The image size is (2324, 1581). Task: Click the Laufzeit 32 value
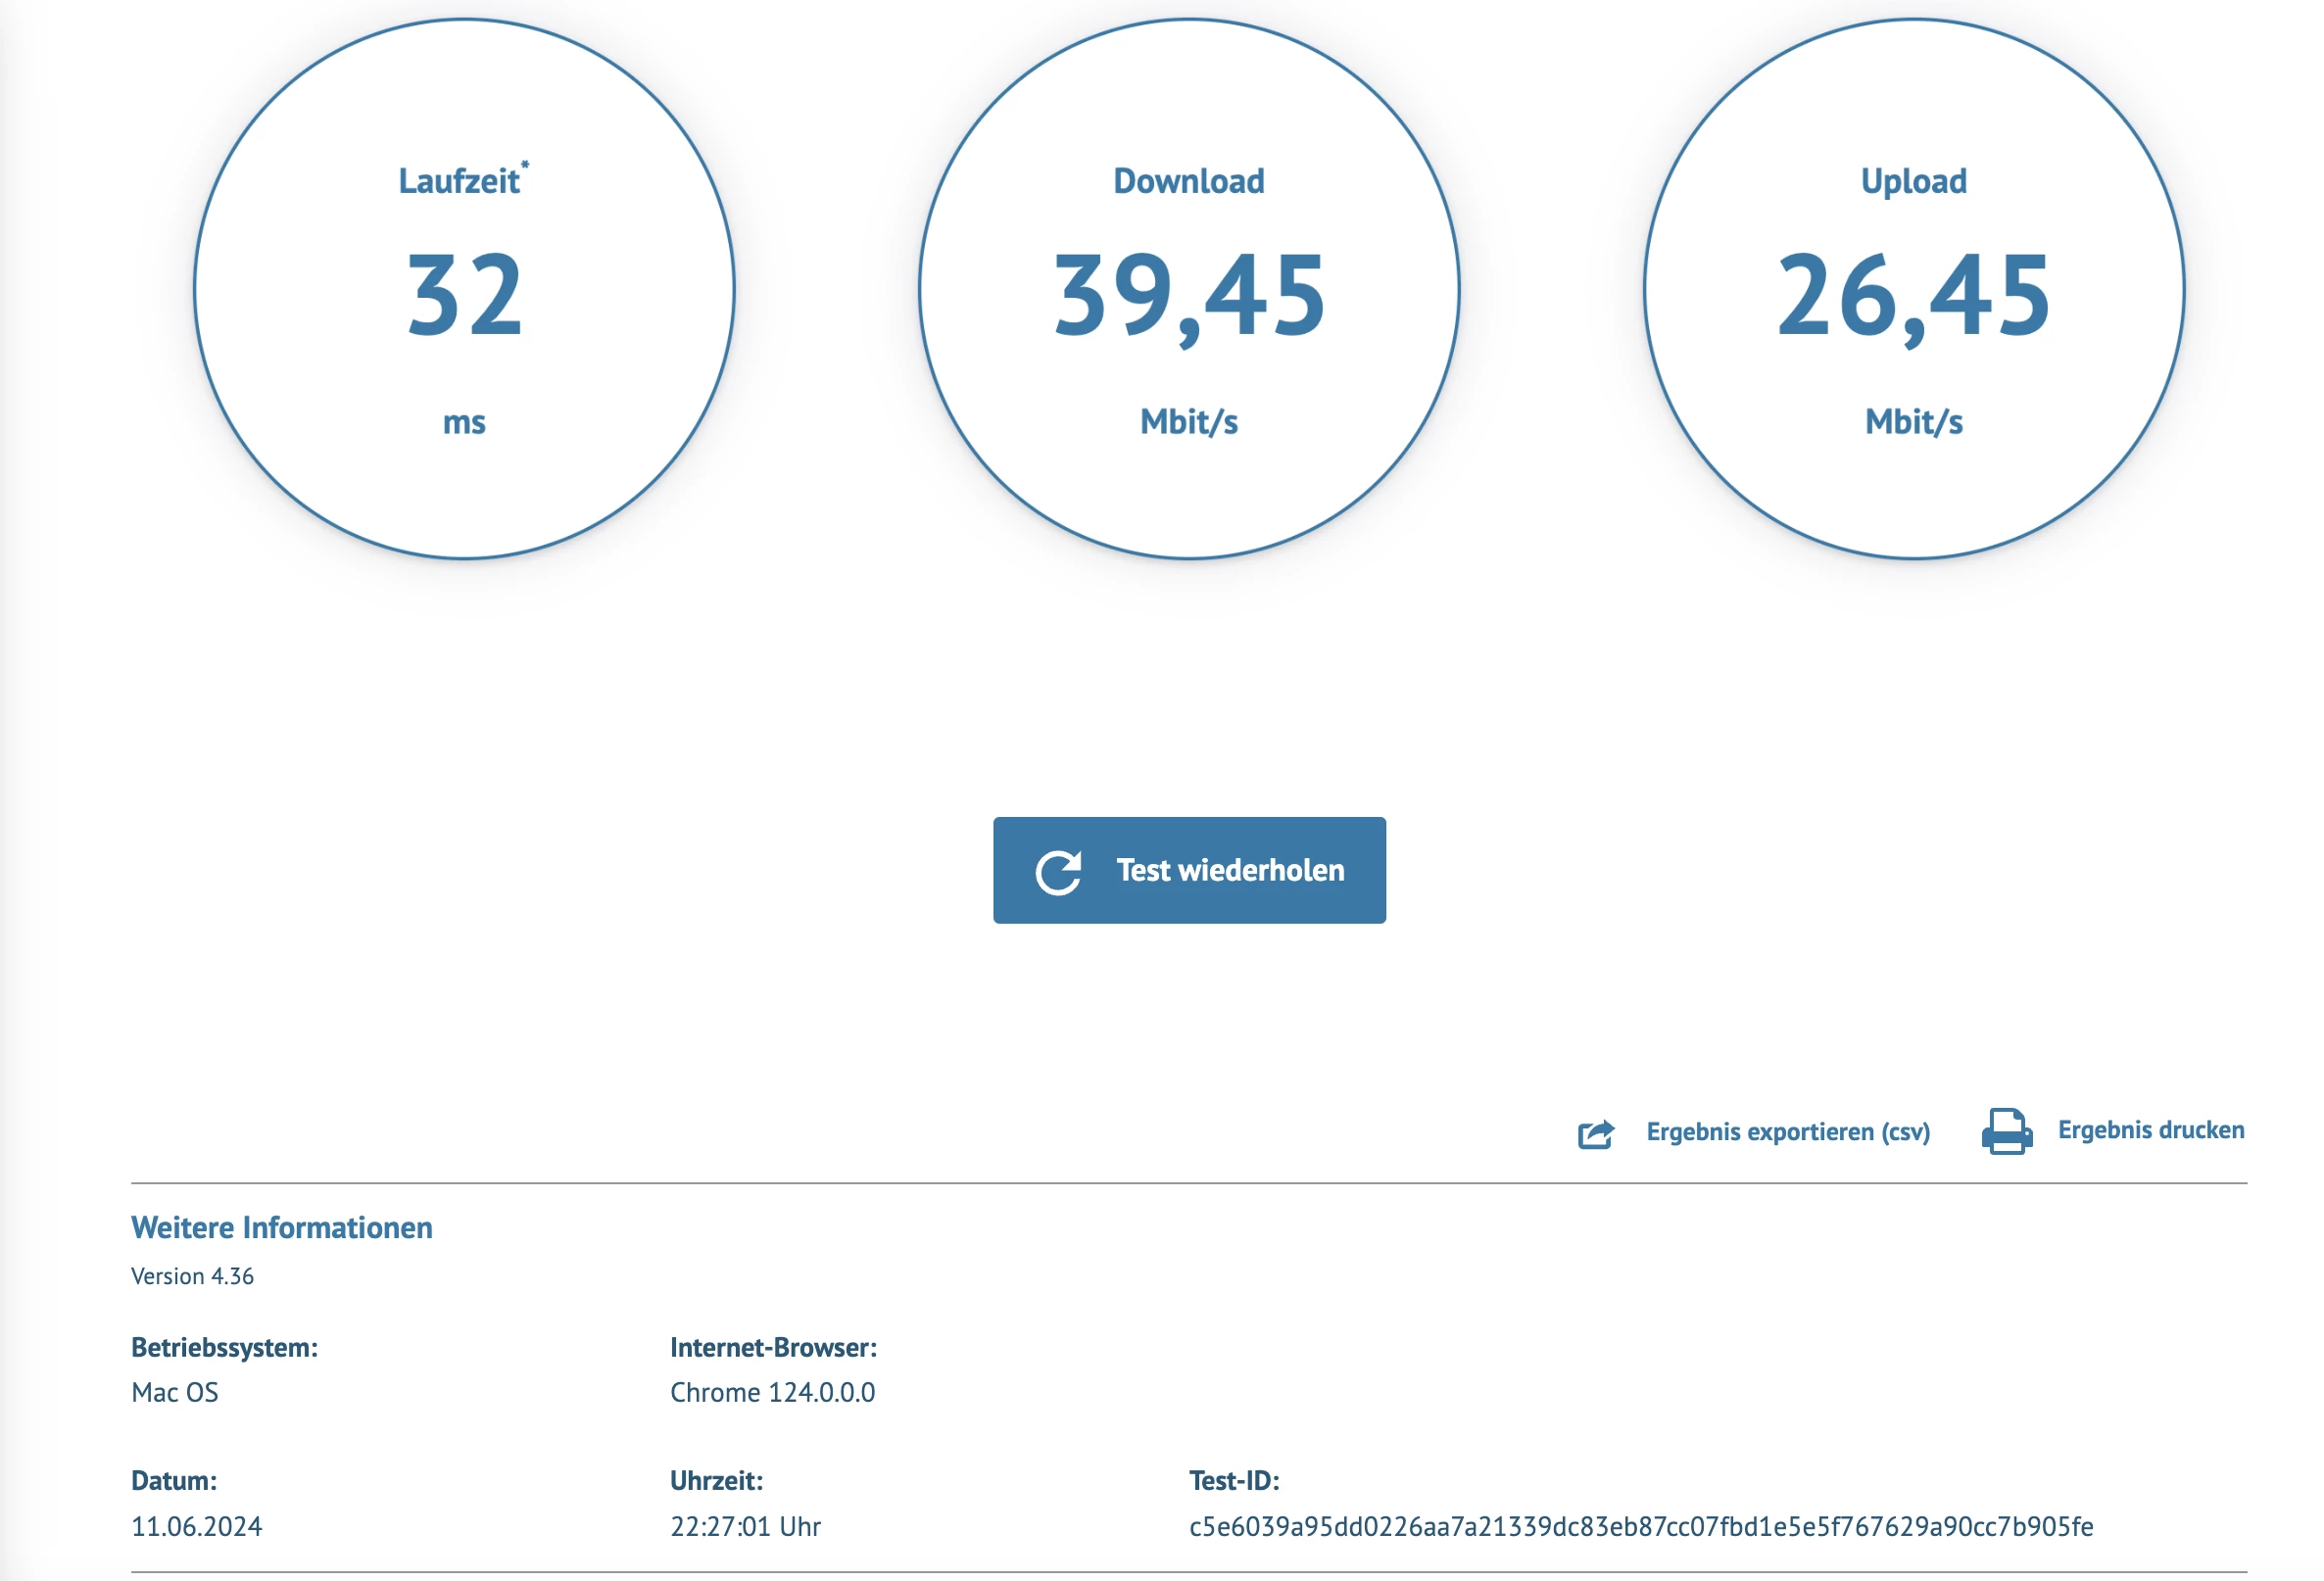coord(464,295)
